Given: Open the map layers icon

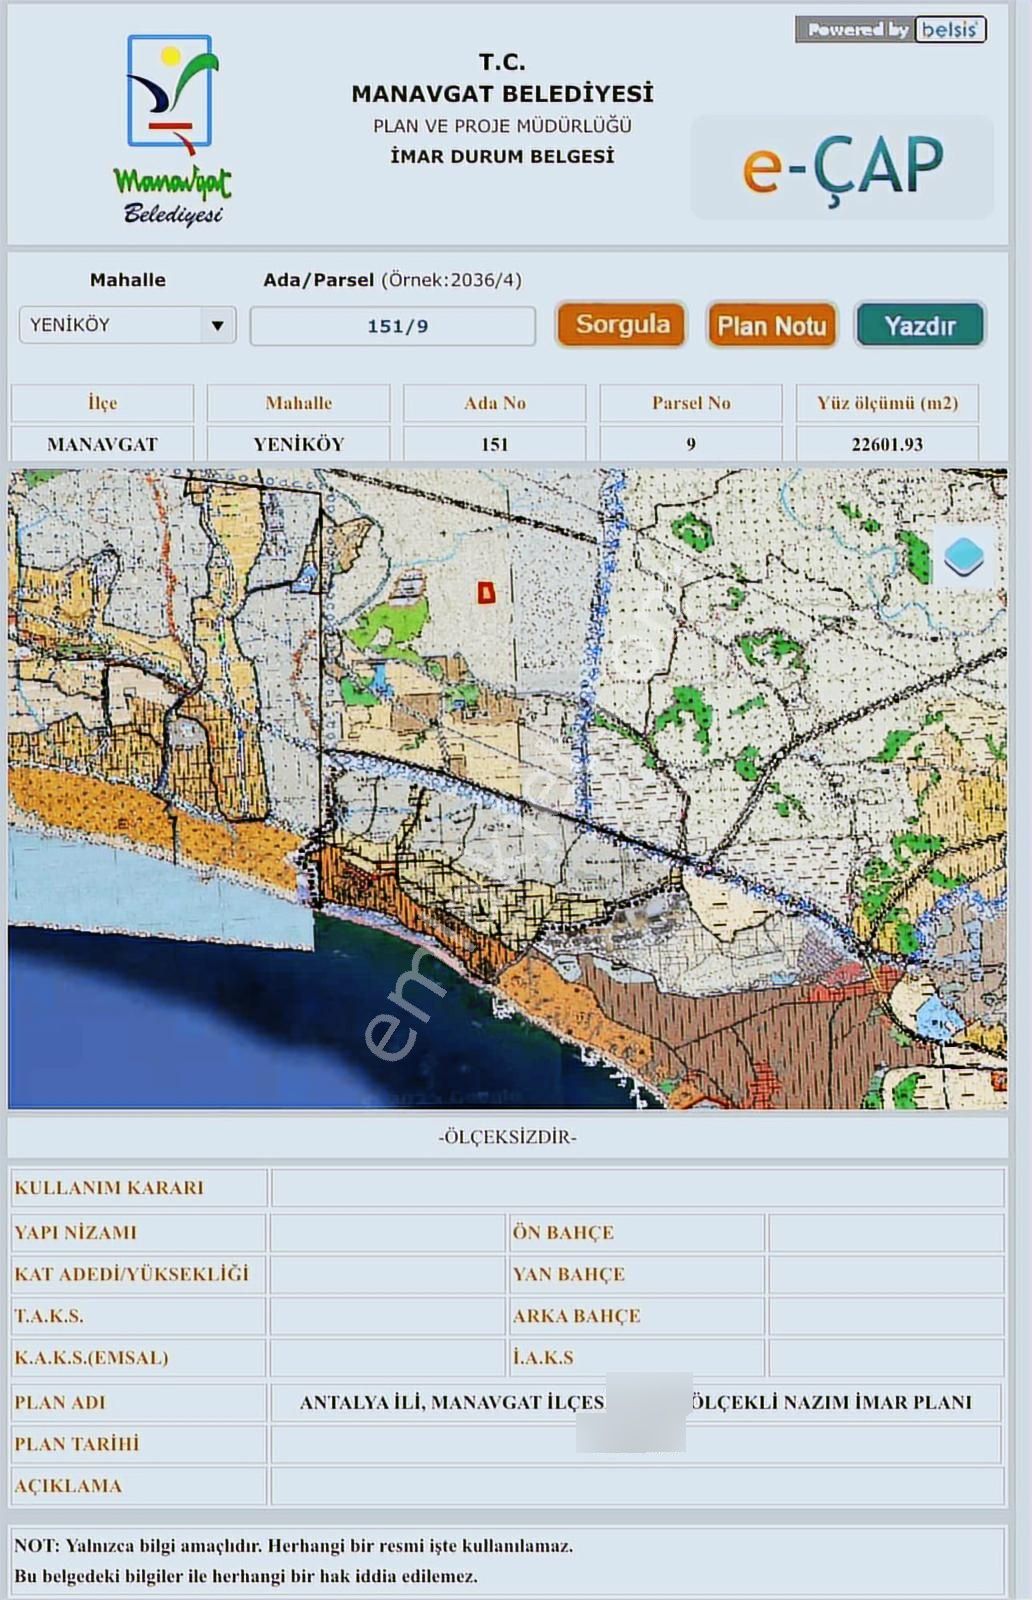Looking at the screenshot, I should click(963, 557).
